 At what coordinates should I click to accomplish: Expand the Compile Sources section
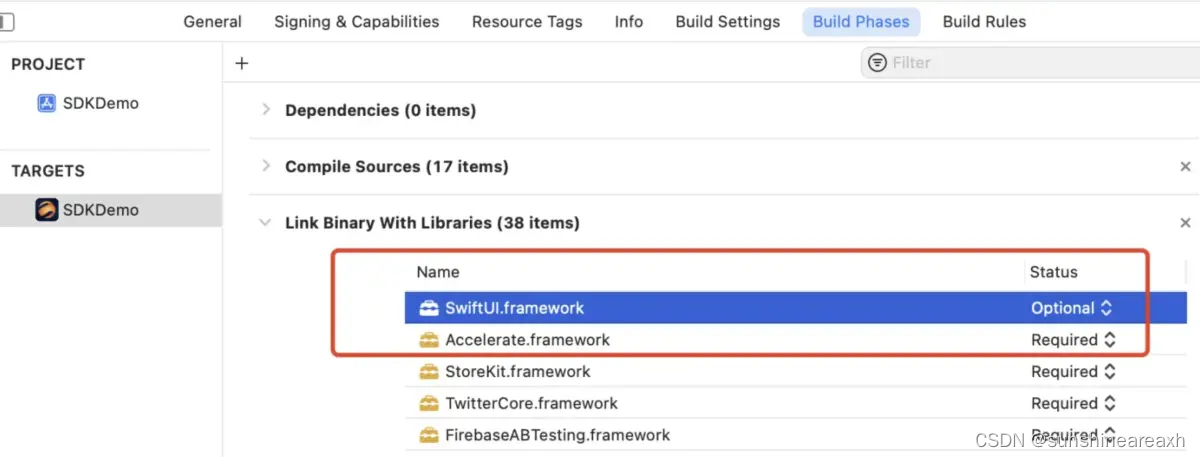(266, 166)
